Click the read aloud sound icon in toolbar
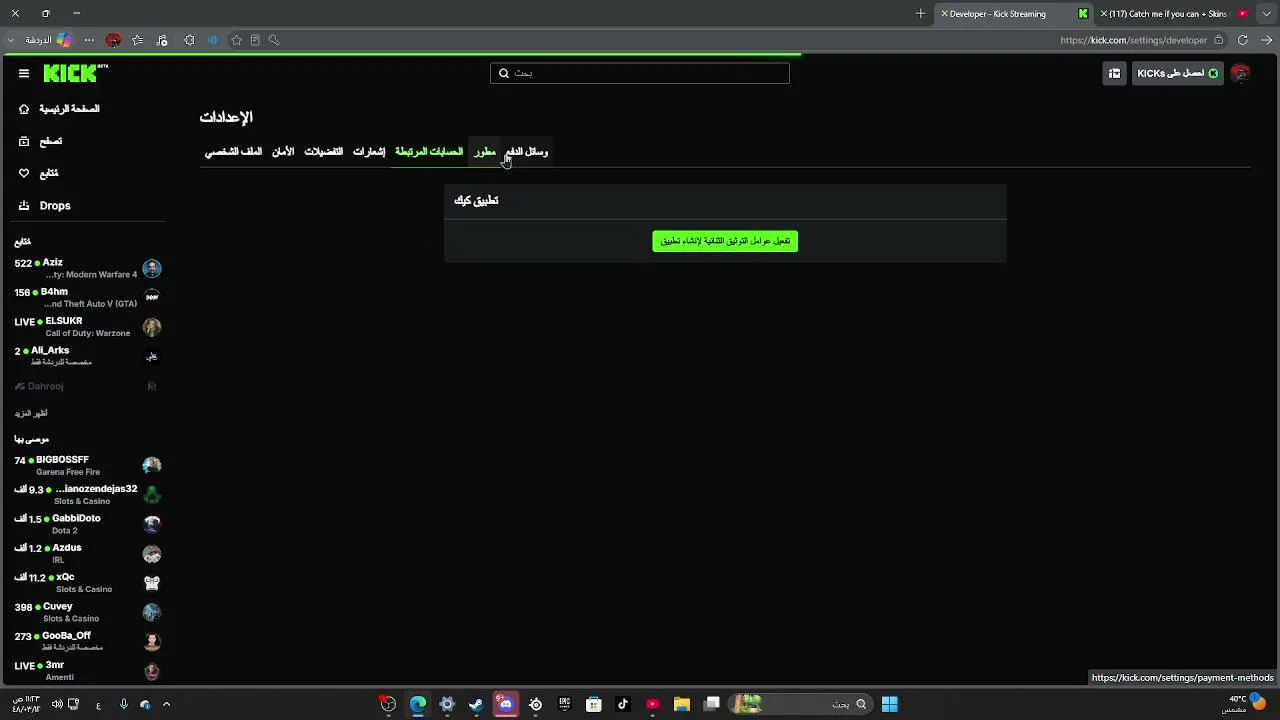Viewport: 1280px width, 720px height. click(212, 40)
